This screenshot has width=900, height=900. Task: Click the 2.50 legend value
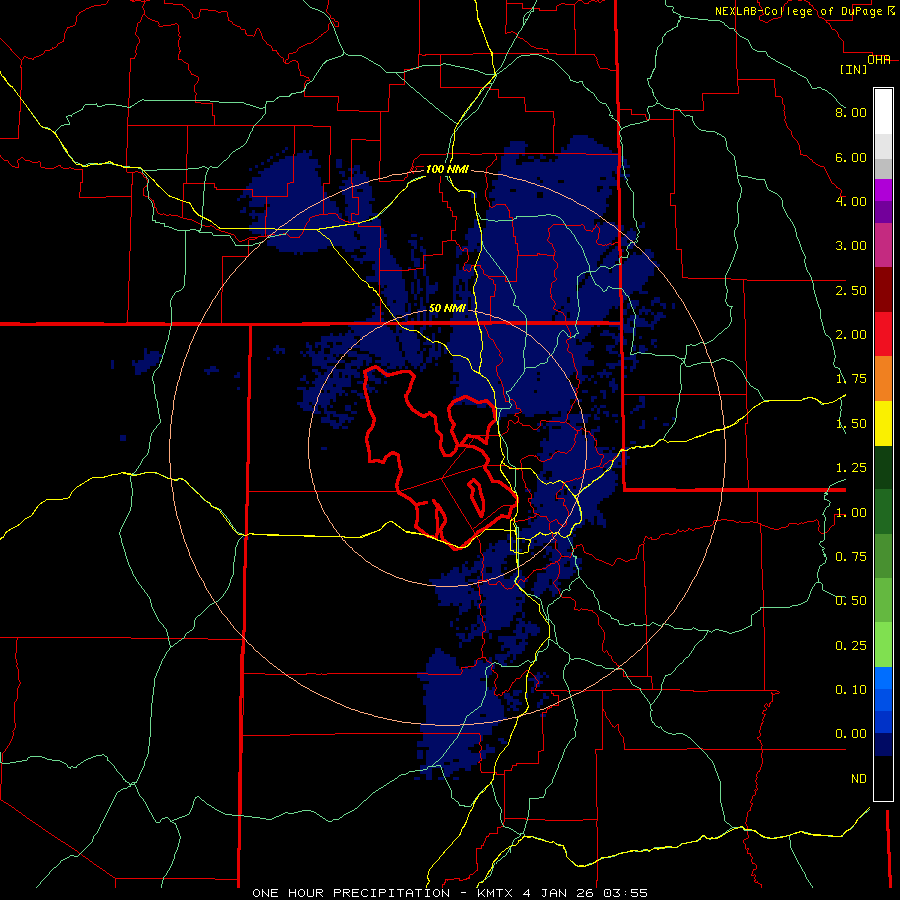[851, 290]
